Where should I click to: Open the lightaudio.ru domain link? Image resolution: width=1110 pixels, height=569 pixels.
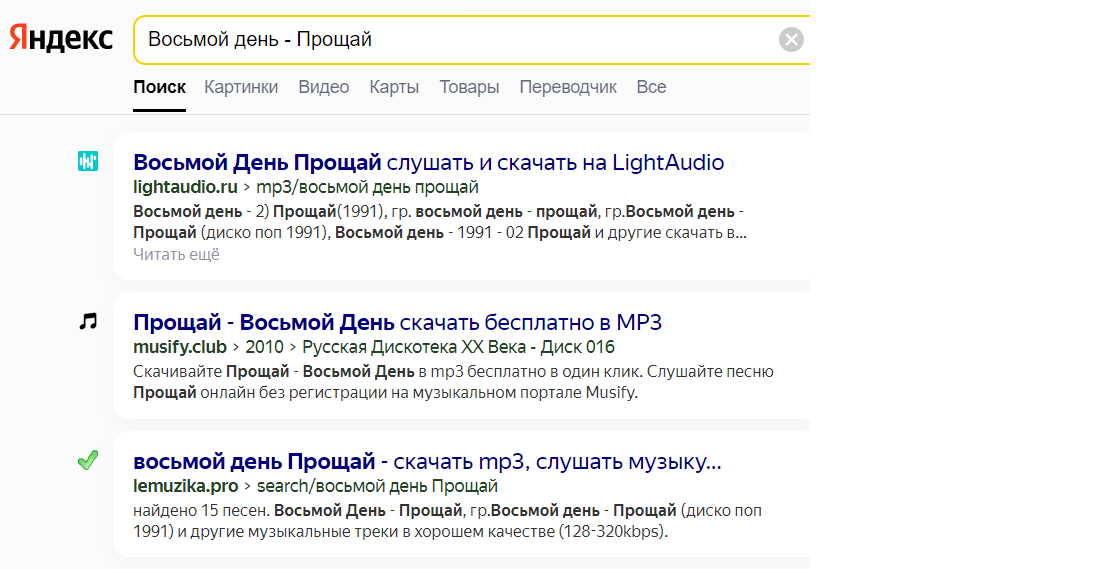[x=185, y=188]
